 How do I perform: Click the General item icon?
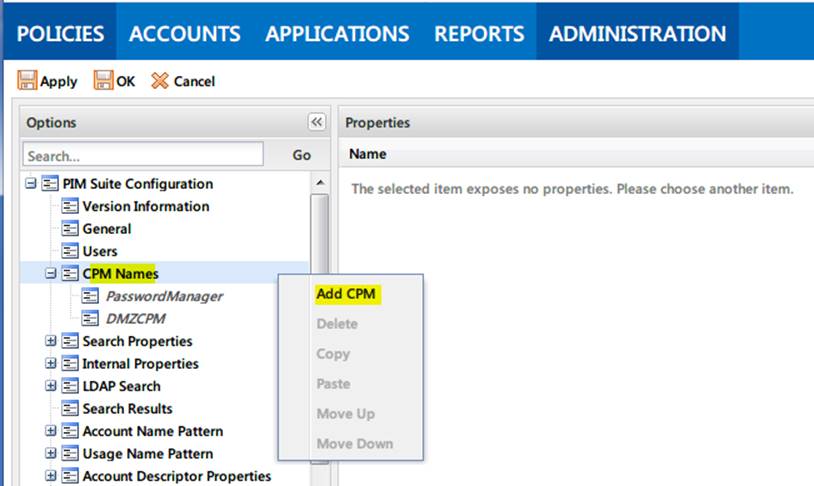70,228
